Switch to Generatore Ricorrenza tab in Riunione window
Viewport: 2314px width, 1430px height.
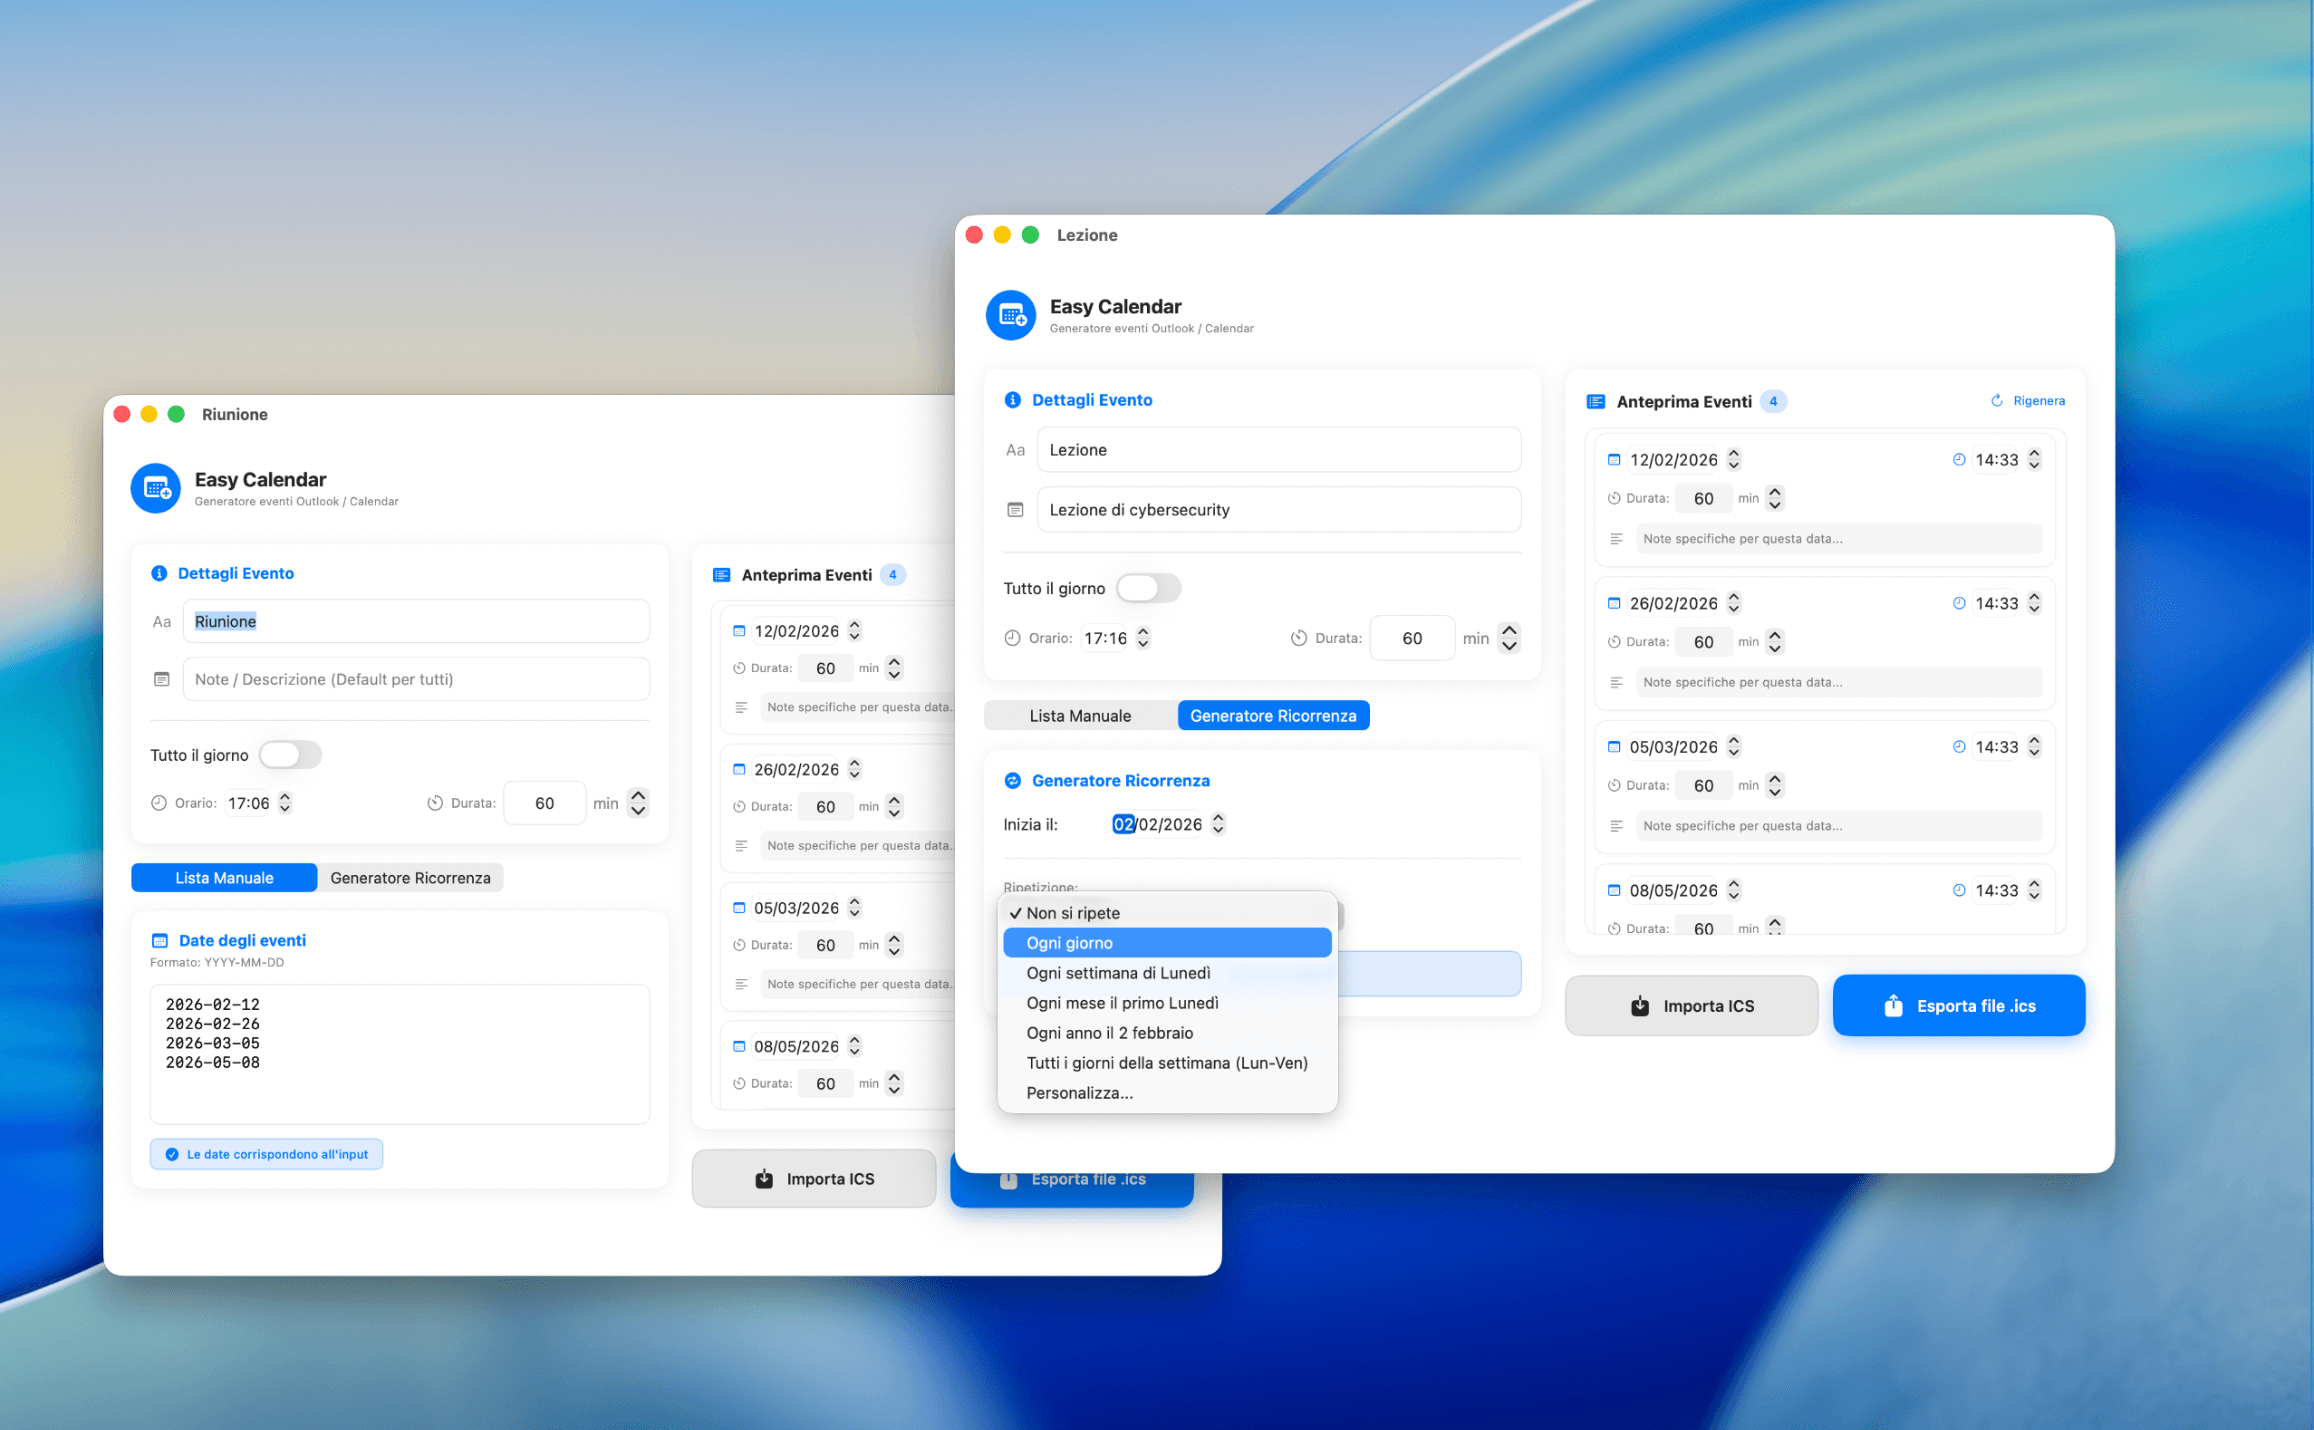click(410, 878)
